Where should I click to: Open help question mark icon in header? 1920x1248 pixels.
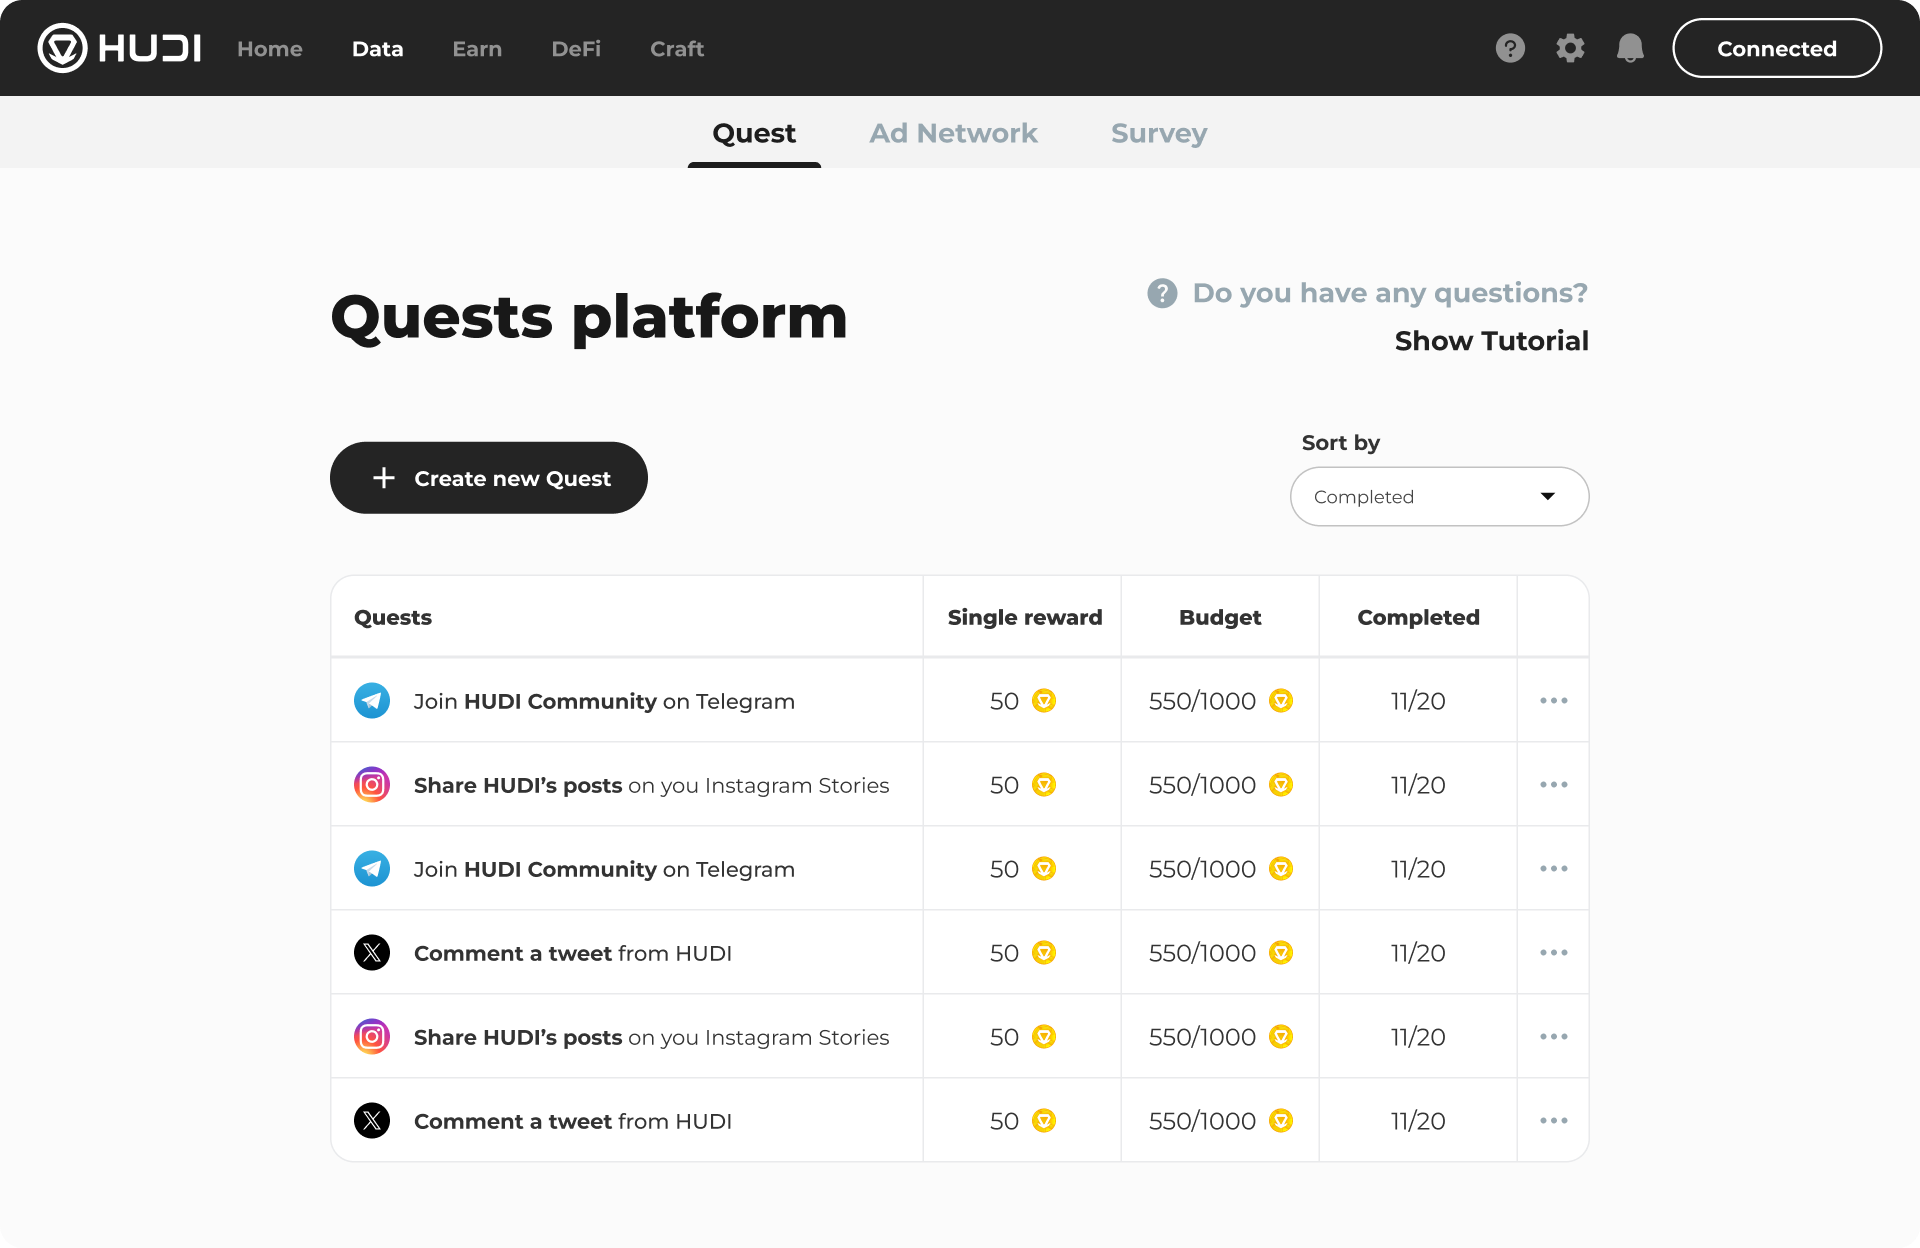coord(1510,48)
